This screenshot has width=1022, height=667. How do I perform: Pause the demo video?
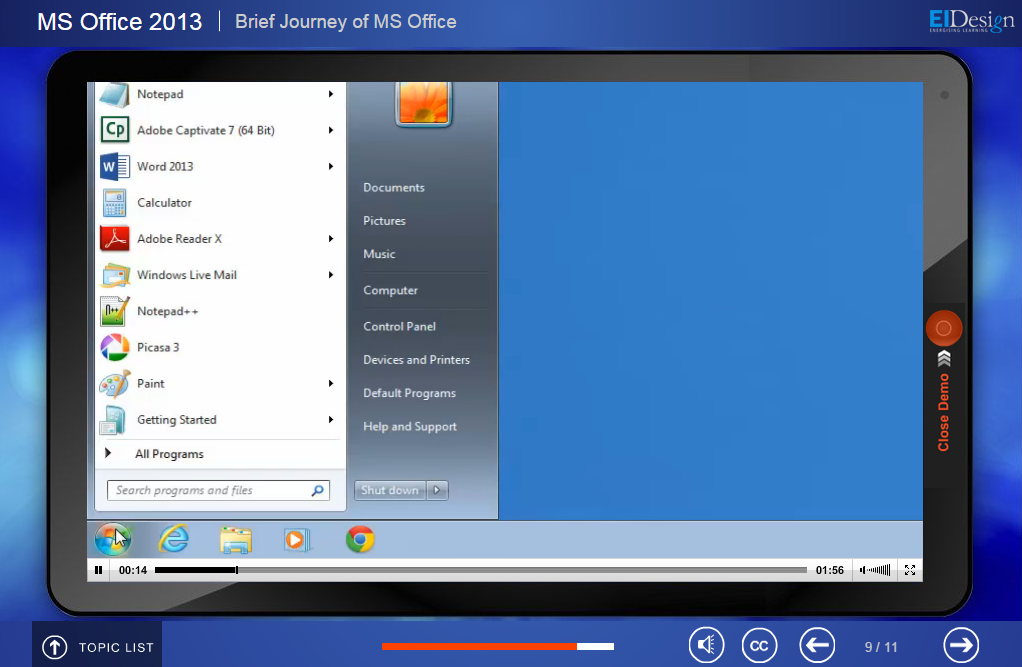98,570
